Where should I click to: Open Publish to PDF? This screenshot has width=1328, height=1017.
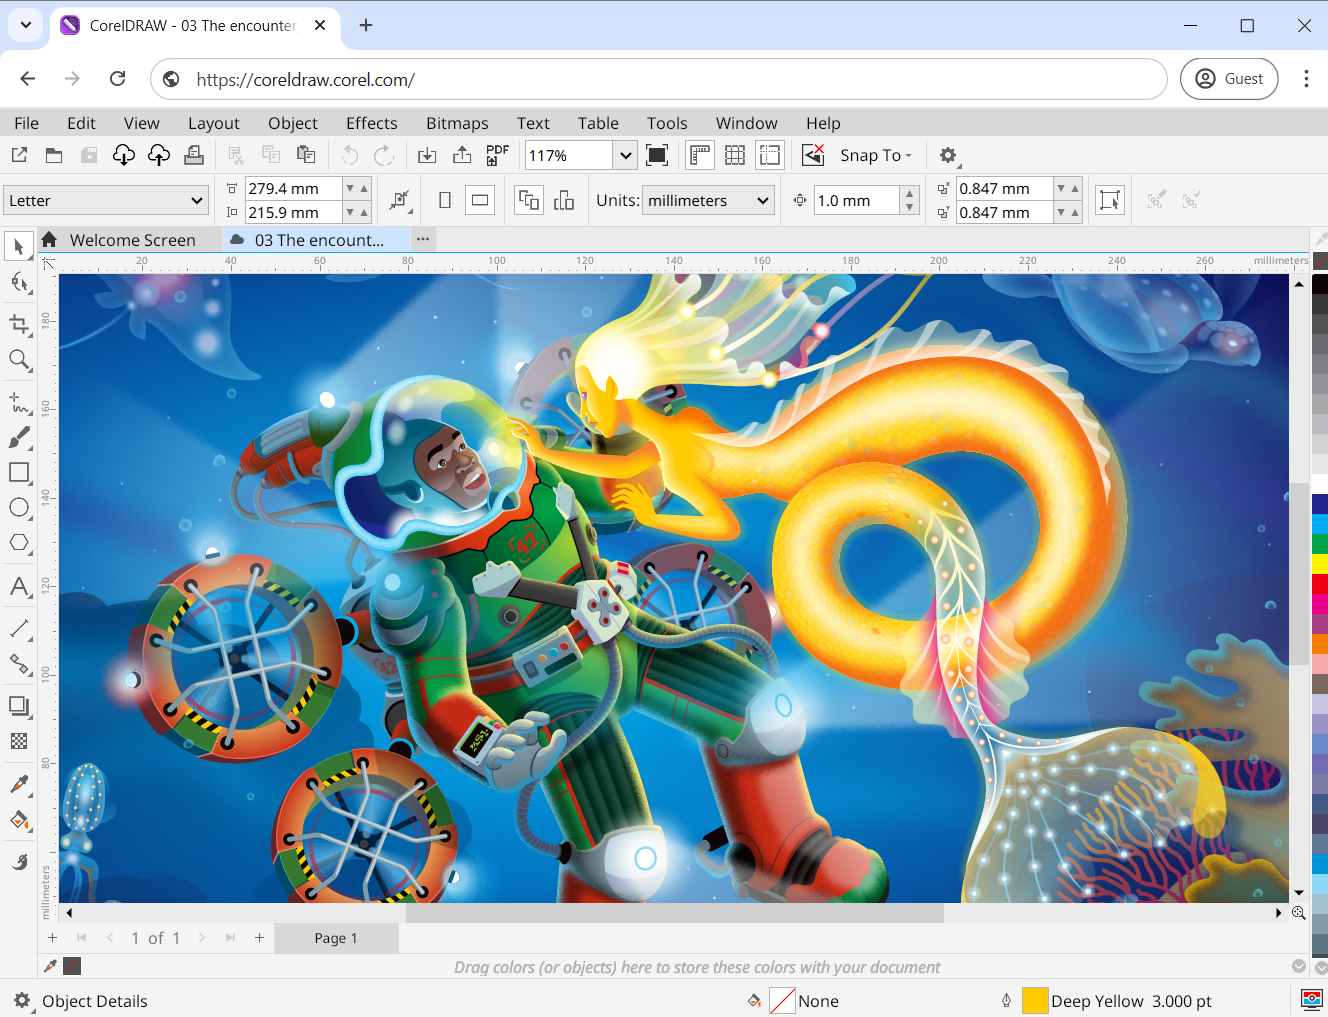pyautogui.click(x=497, y=155)
